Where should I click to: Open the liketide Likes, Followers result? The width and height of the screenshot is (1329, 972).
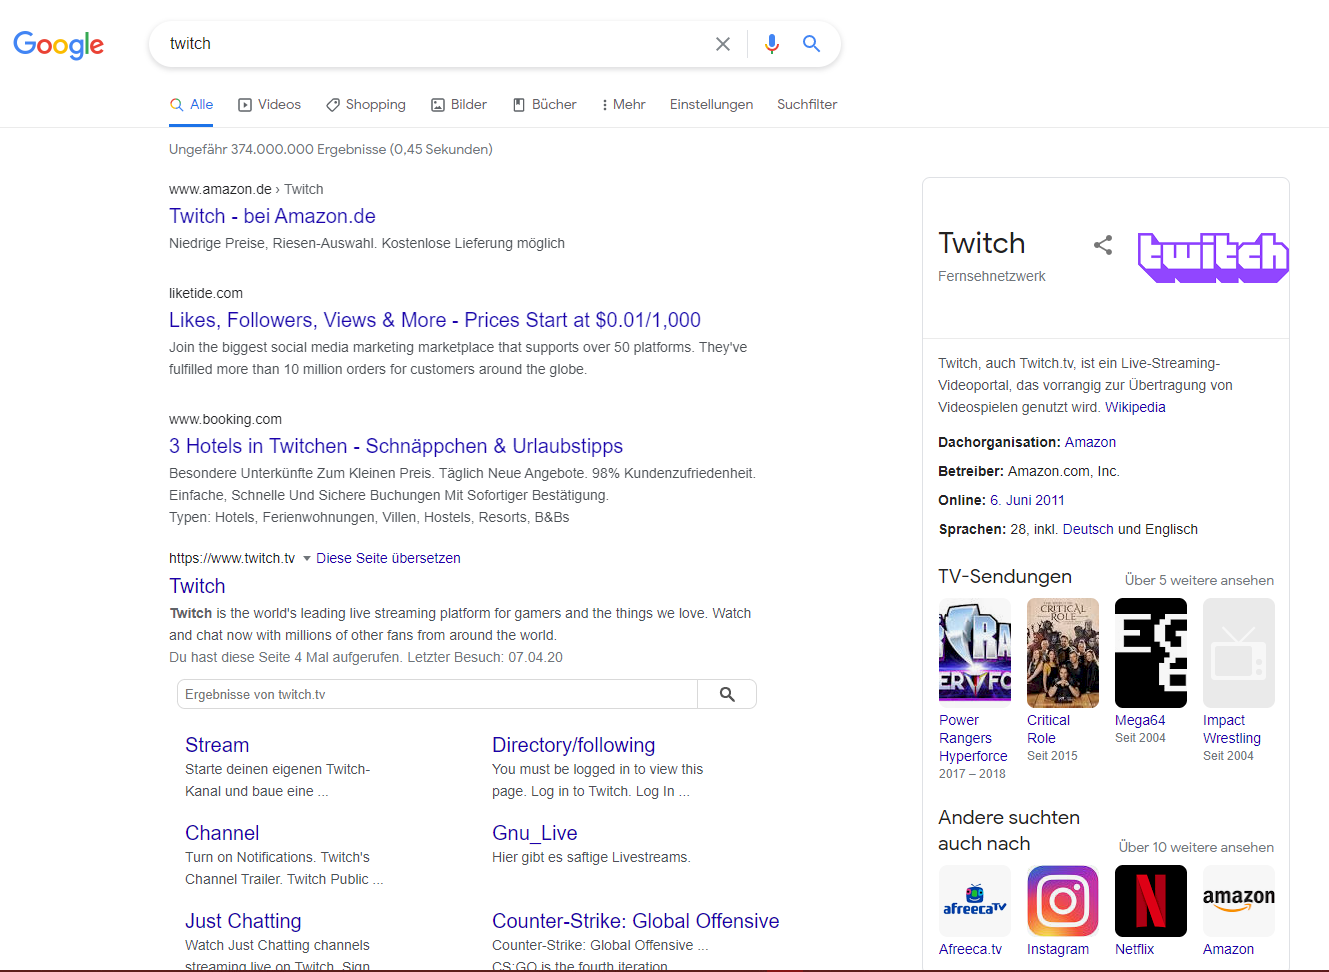click(435, 320)
